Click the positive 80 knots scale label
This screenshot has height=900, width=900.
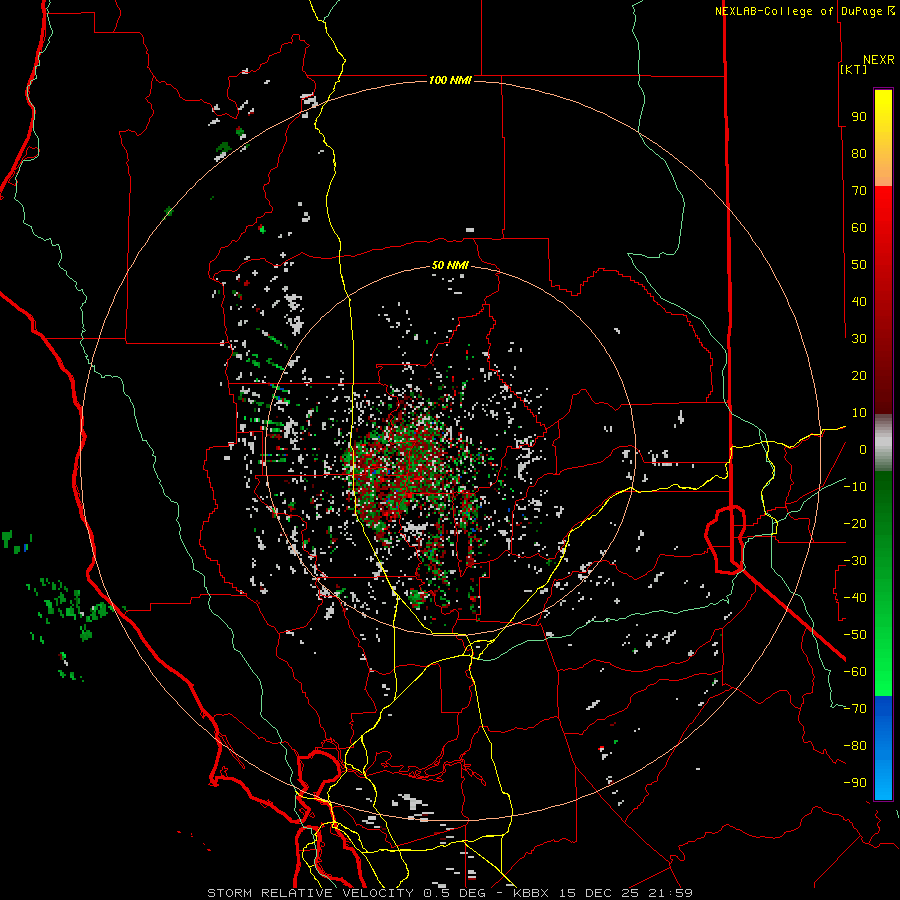tap(859, 153)
